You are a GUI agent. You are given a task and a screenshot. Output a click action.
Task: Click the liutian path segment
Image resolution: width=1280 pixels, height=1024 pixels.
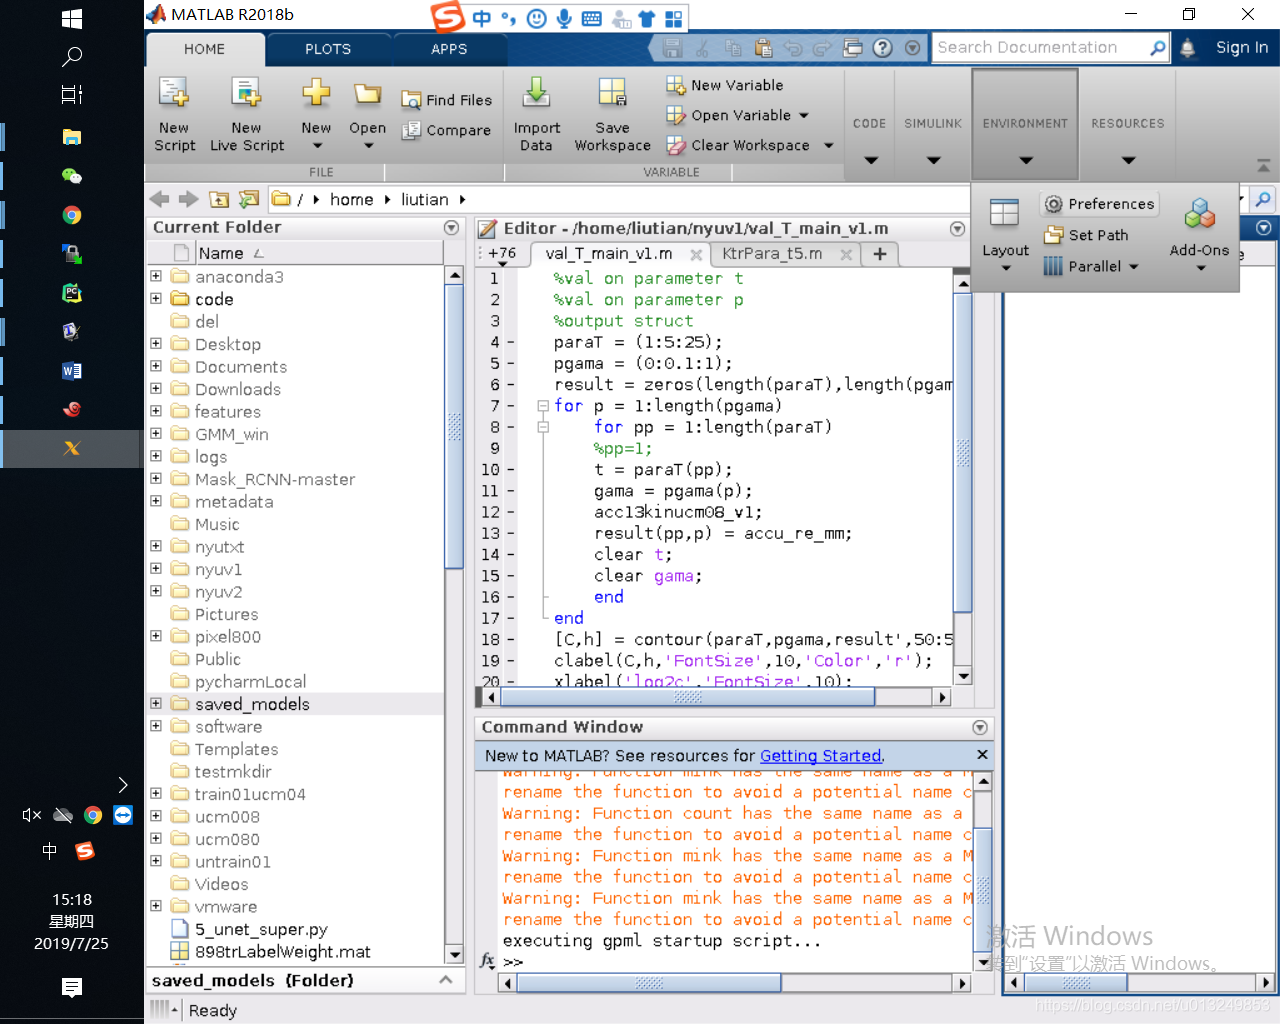coord(425,200)
